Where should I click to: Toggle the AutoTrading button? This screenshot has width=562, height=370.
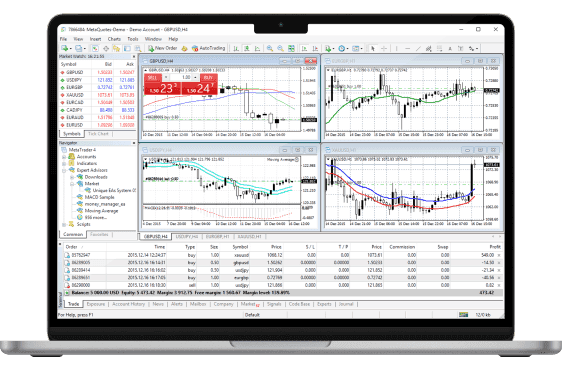(x=209, y=48)
